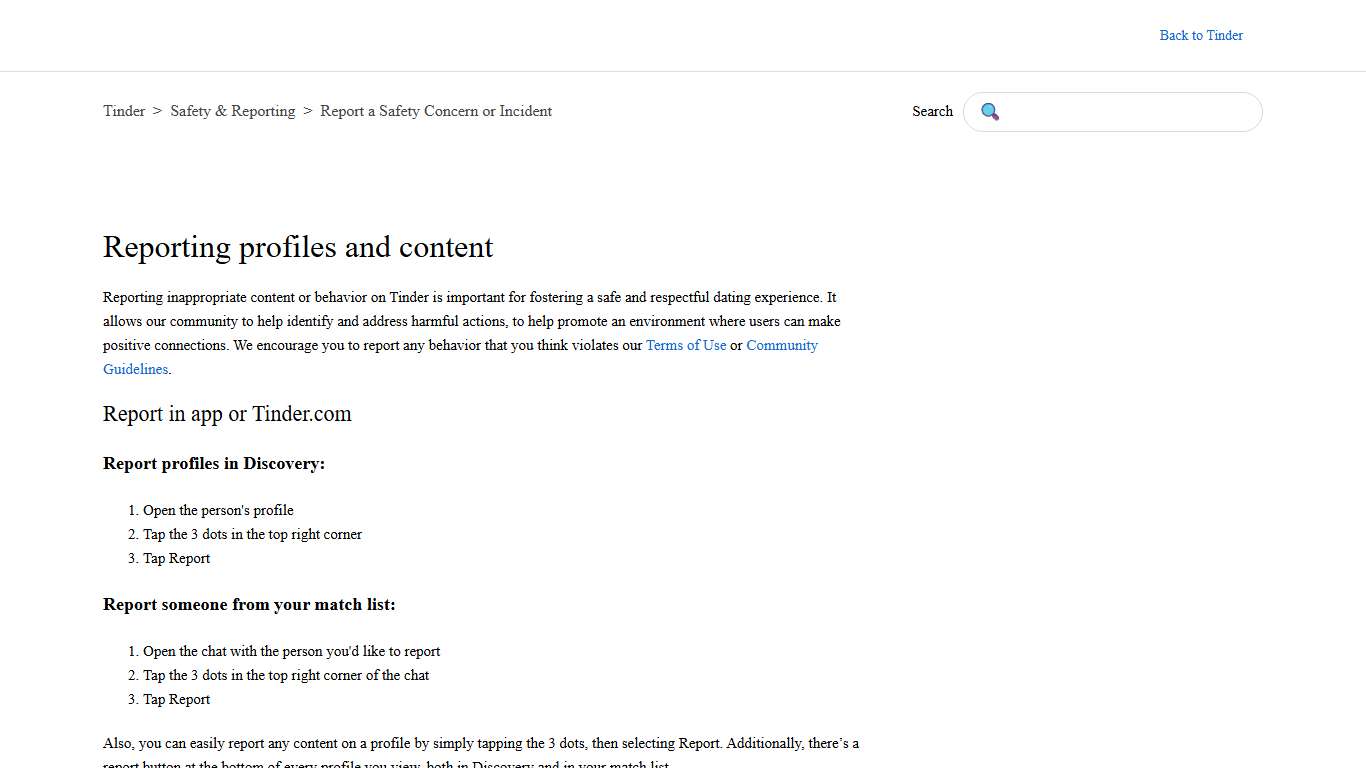Image resolution: width=1366 pixels, height=768 pixels.
Task: Click step one: Open the person's profile
Action: click(x=218, y=510)
